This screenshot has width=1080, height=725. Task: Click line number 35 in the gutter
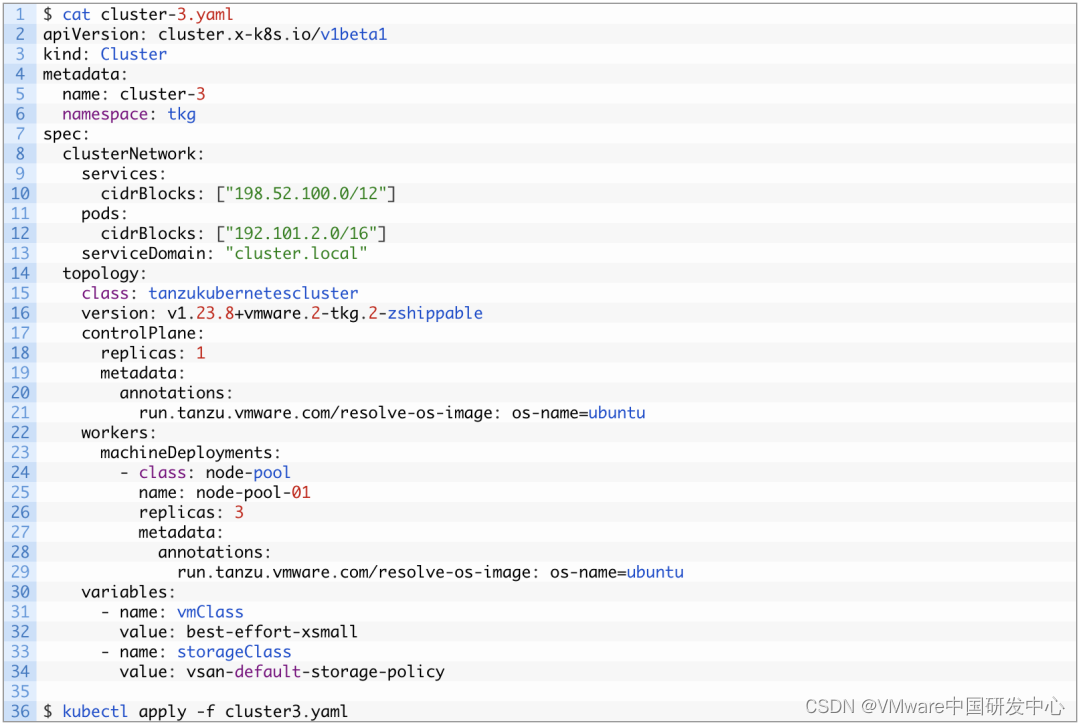click(x=20, y=692)
